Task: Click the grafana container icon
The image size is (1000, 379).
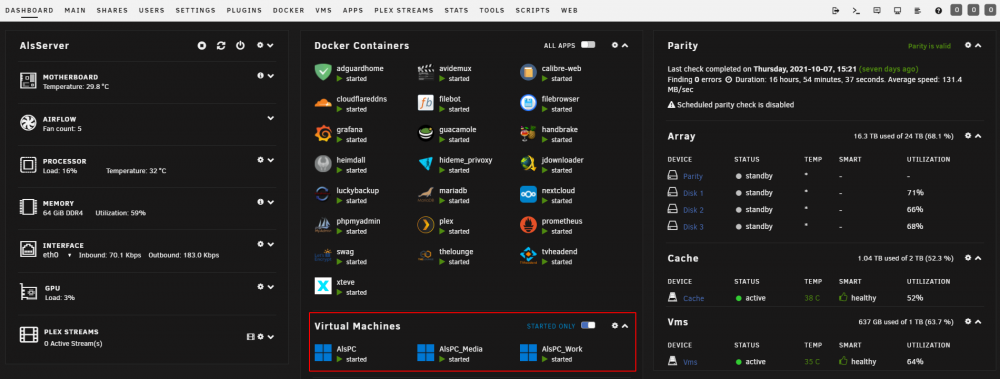Action: pos(323,133)
